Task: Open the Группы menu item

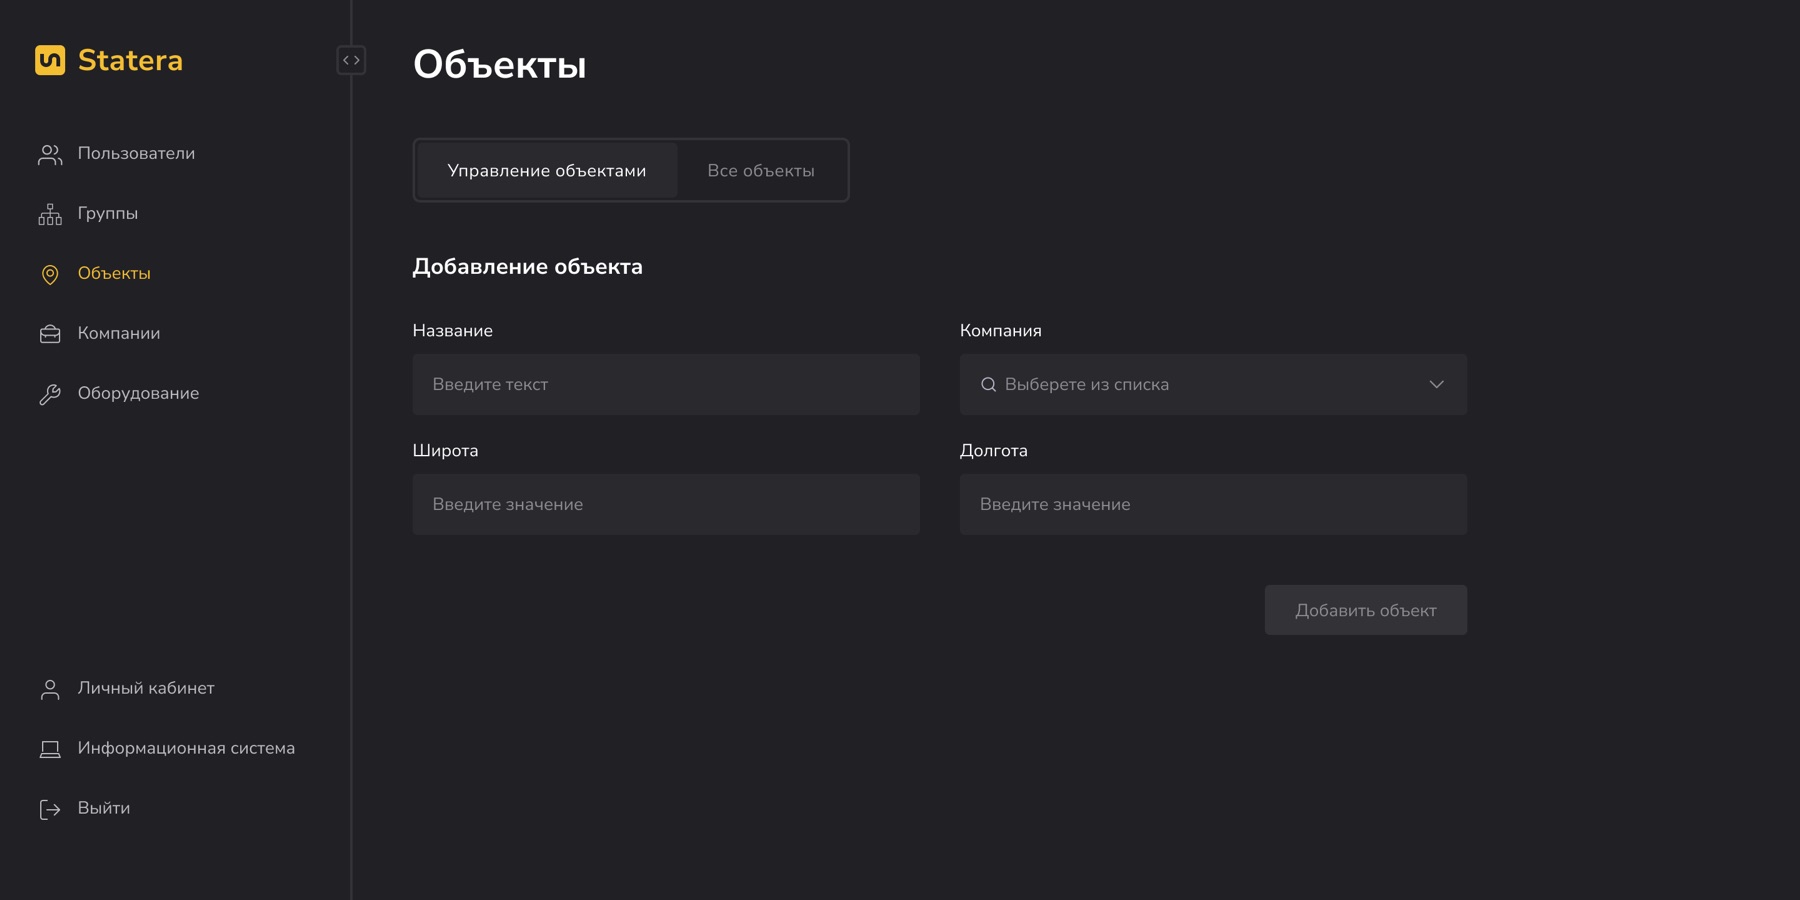Action: point(108,213)
